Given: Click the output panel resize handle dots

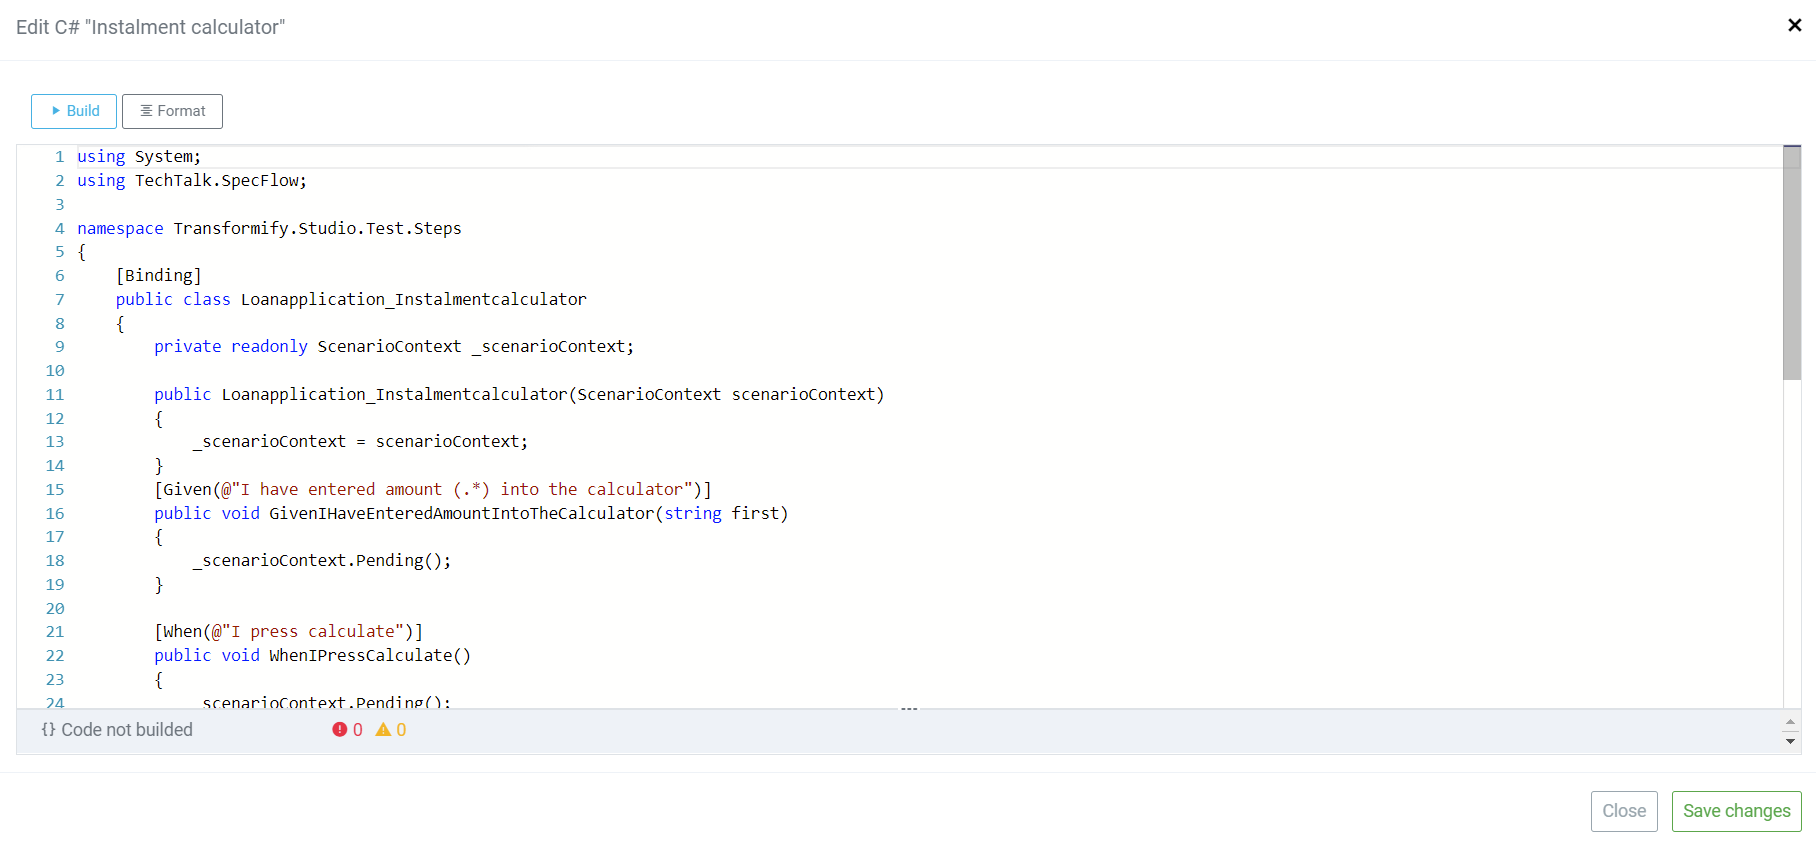Looking at the screenshot, I should point(909,709).
